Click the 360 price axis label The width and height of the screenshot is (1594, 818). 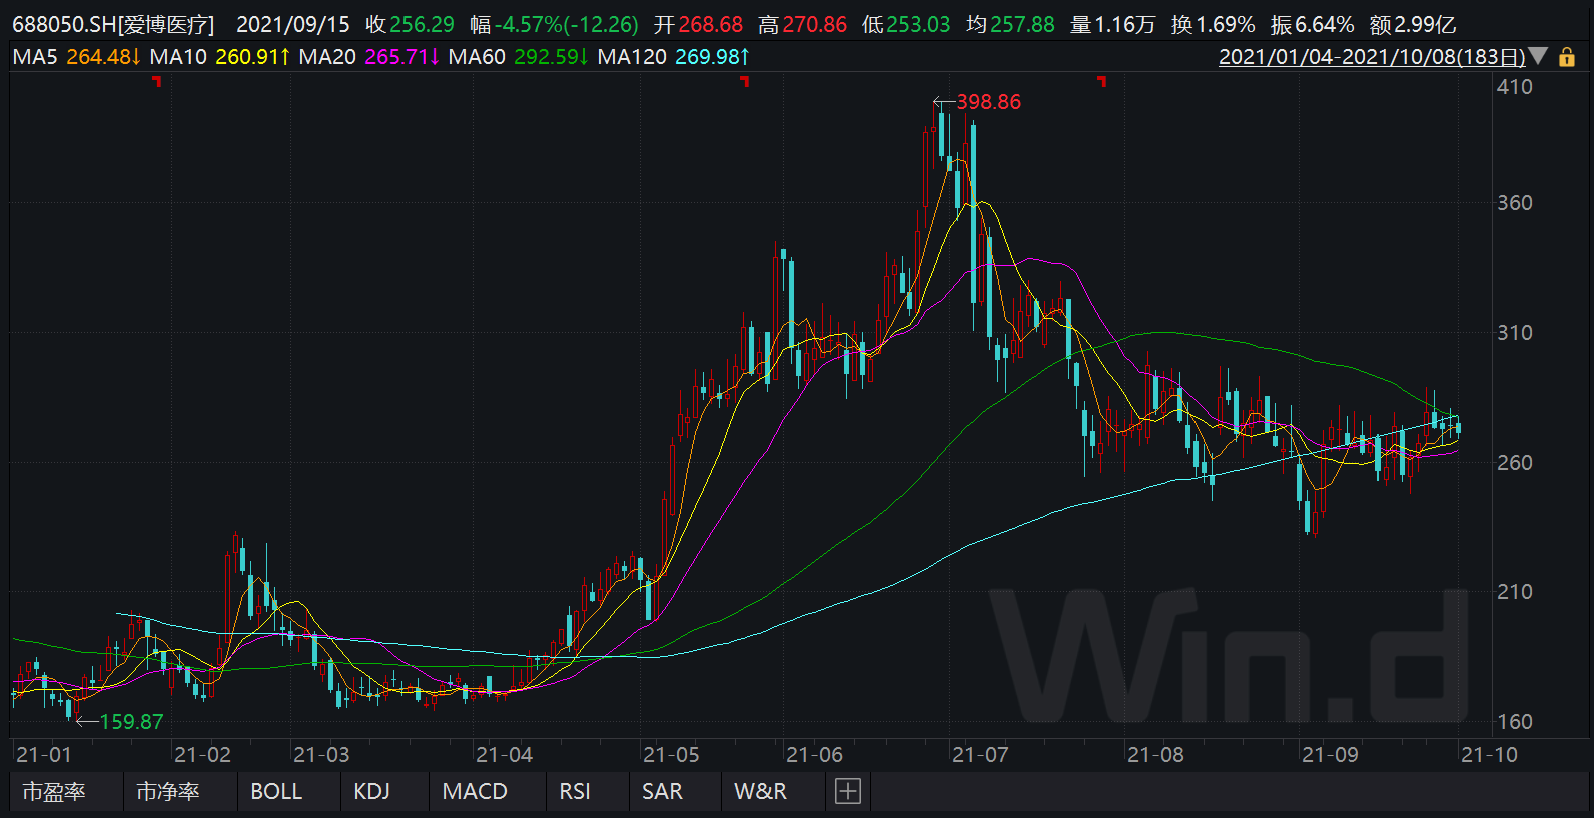(1514, 203)
